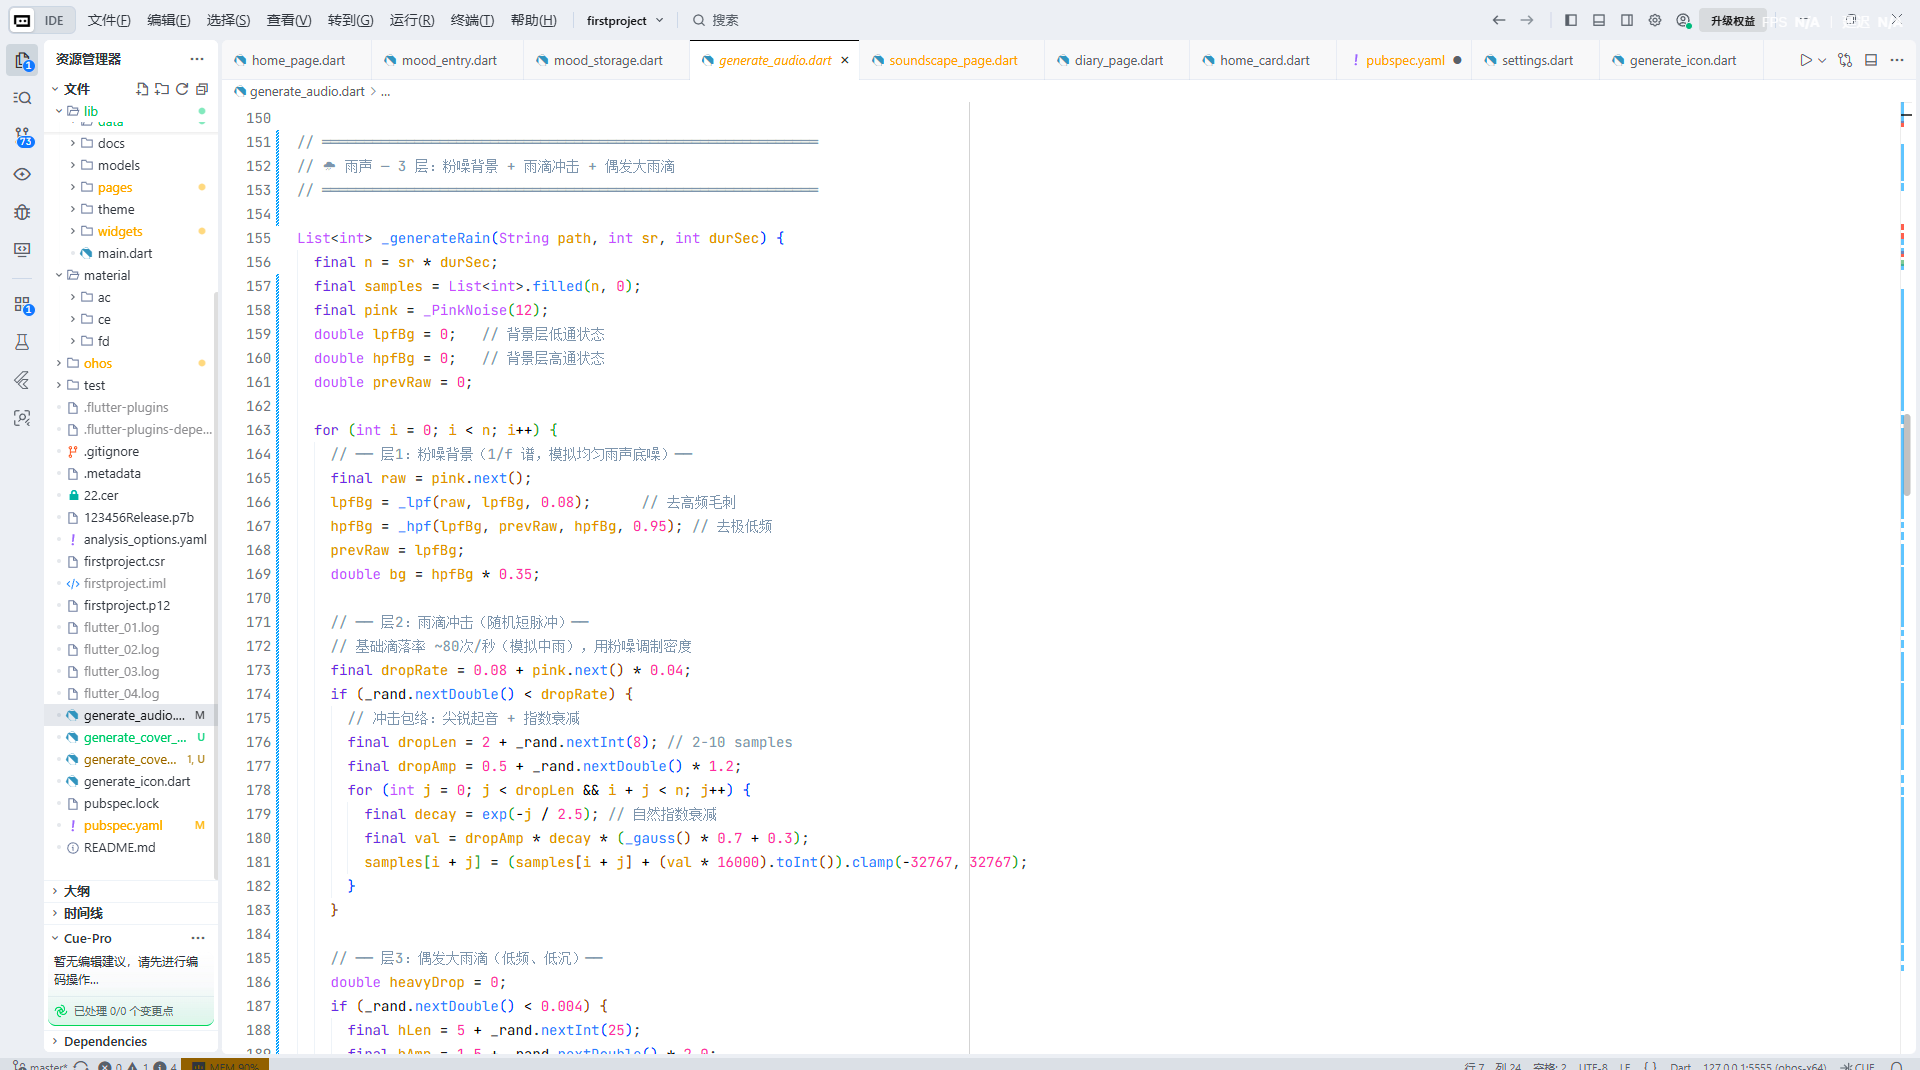The height and width of the screenshot is (1070, 1920).
Task: Open the 资源管理器 more actions menu
Action: (x=197, y=59)
